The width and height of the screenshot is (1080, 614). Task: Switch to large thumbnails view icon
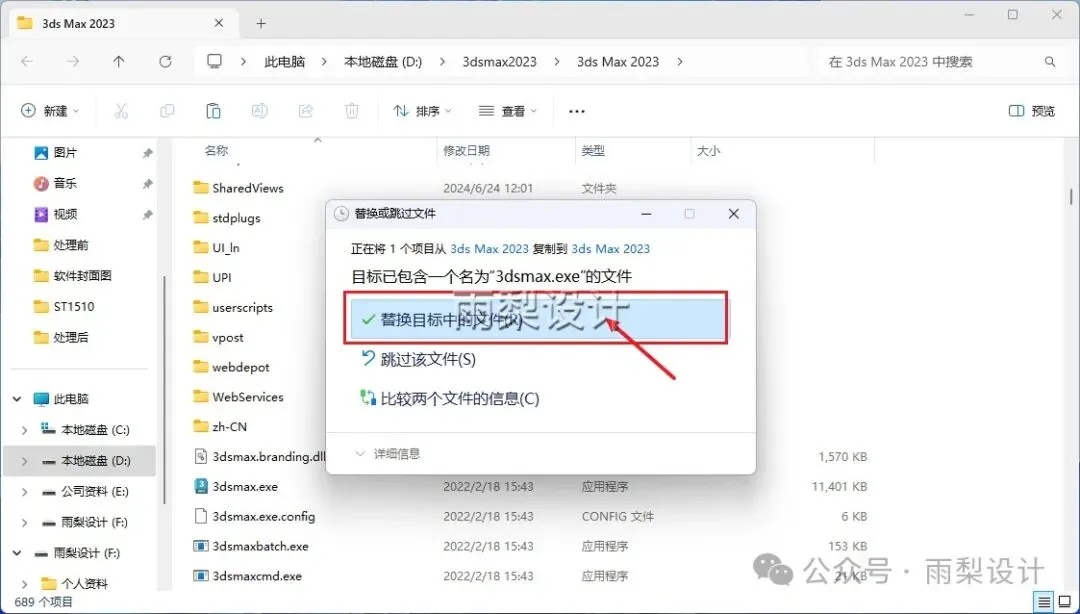(1064, 601)
